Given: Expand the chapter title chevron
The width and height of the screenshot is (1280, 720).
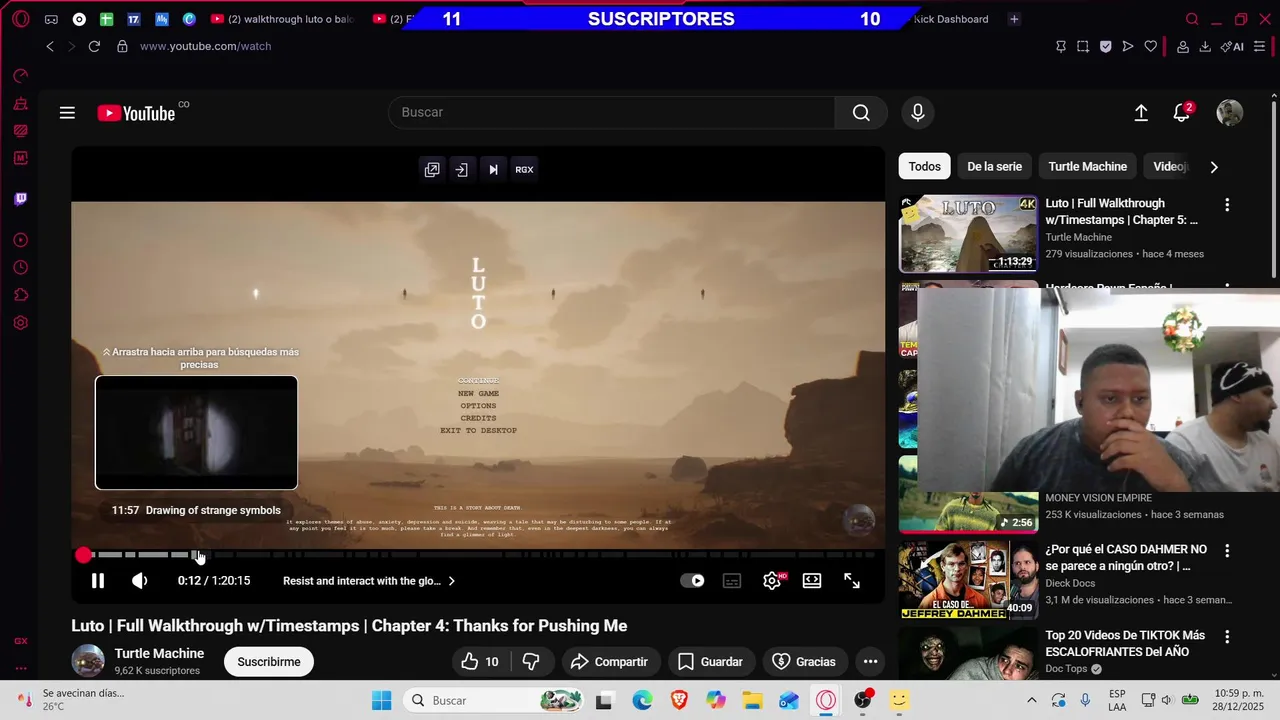Looking at the screenshot, I should (x=451, y=581).
